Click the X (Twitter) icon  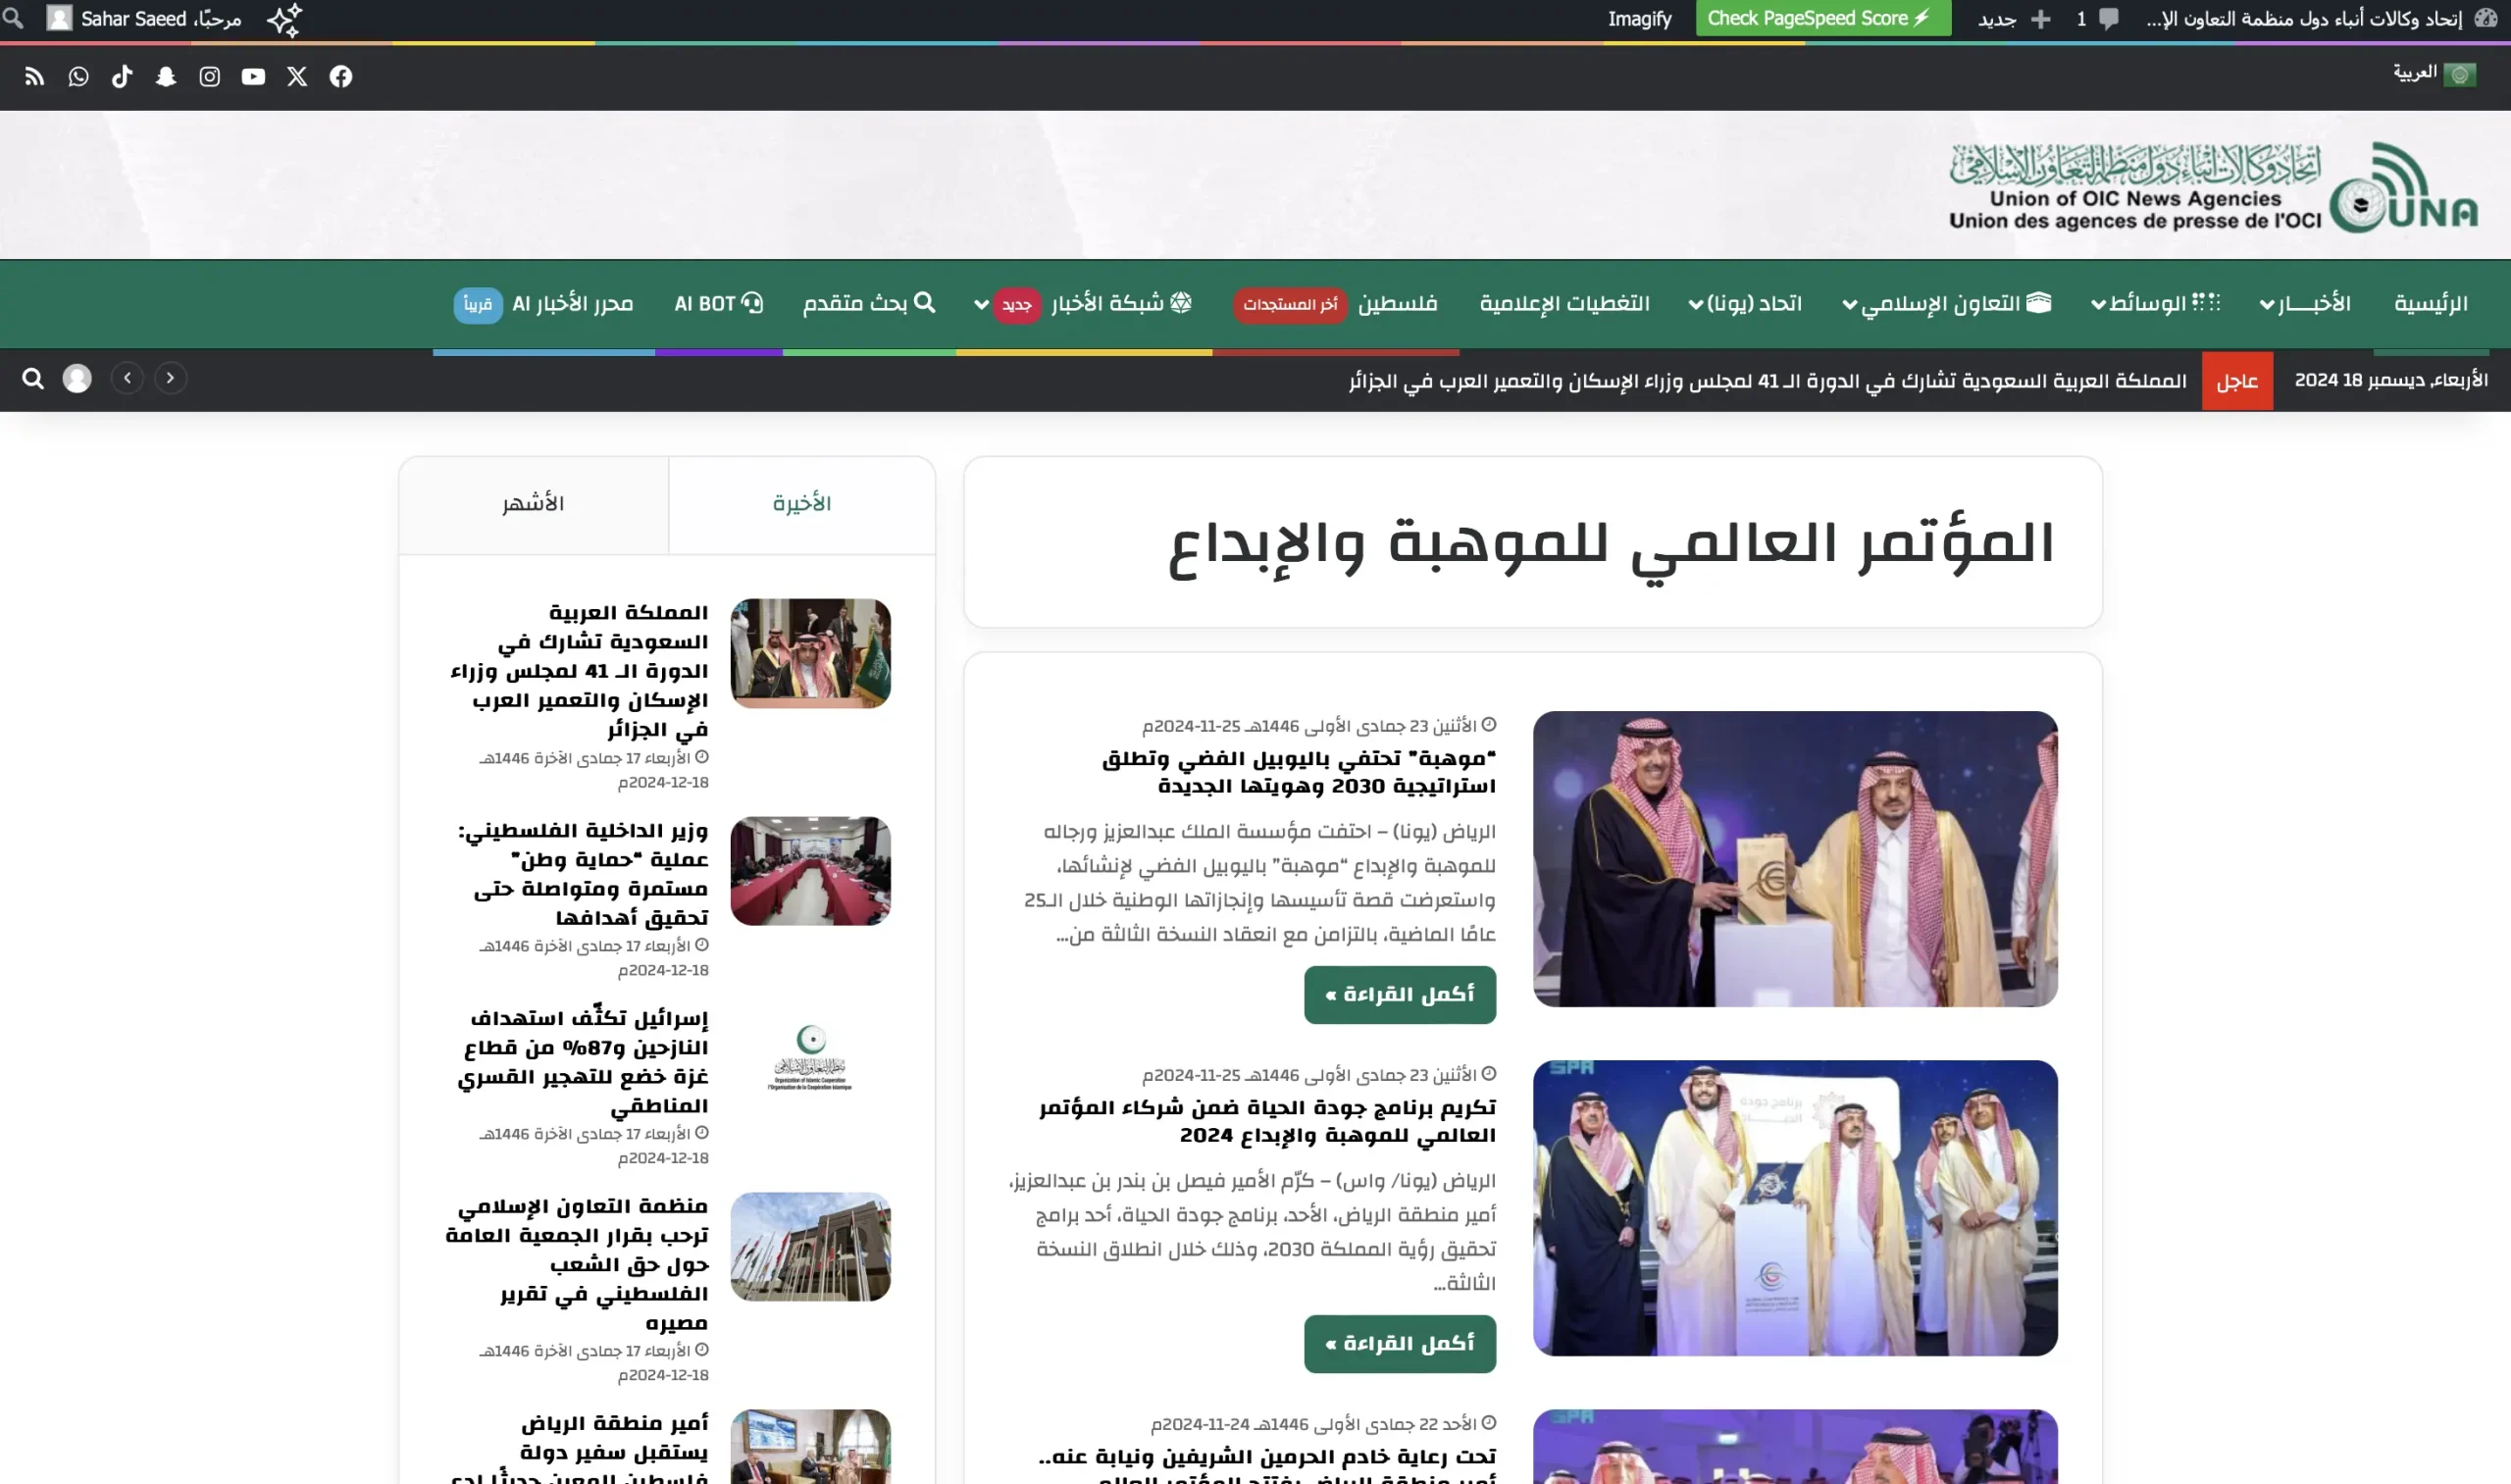297,77
